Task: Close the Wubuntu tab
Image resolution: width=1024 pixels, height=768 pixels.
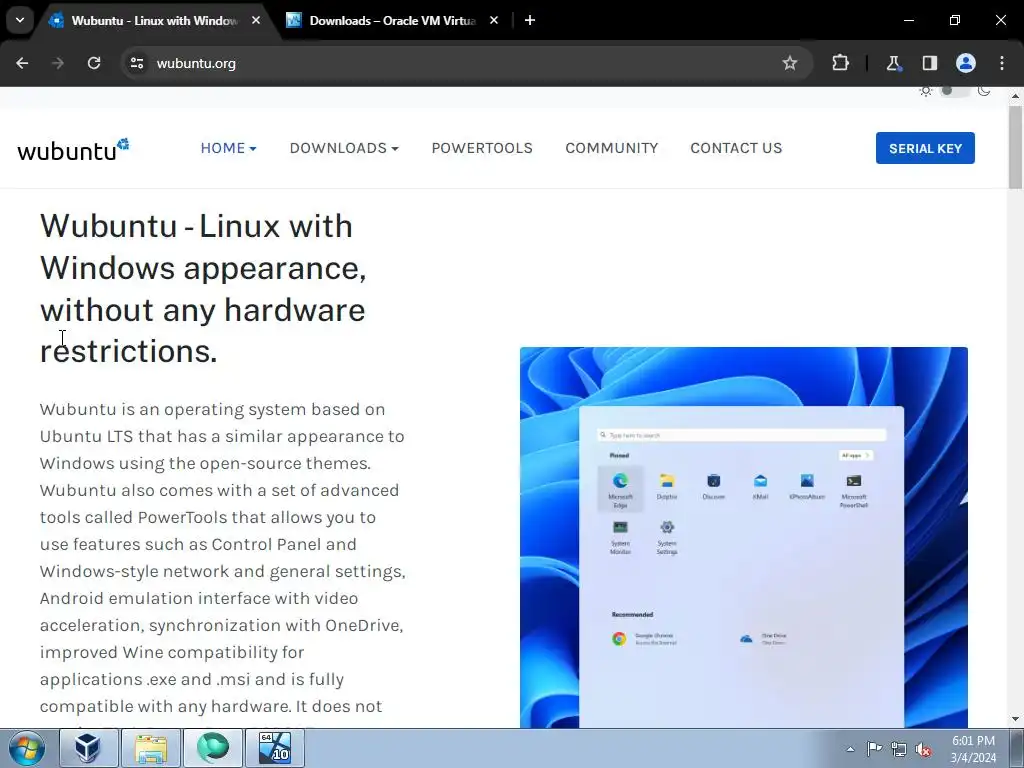Action: pyautogui.click(x=256, y=20)
